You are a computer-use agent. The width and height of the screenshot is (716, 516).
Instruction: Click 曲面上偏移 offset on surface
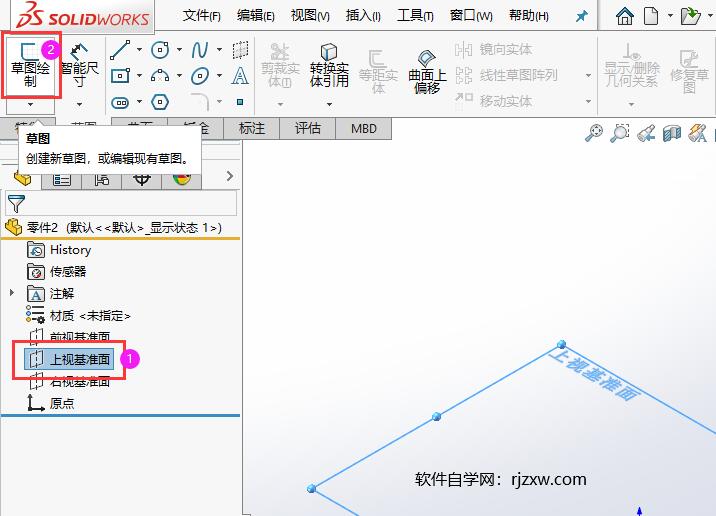(427, 71)
